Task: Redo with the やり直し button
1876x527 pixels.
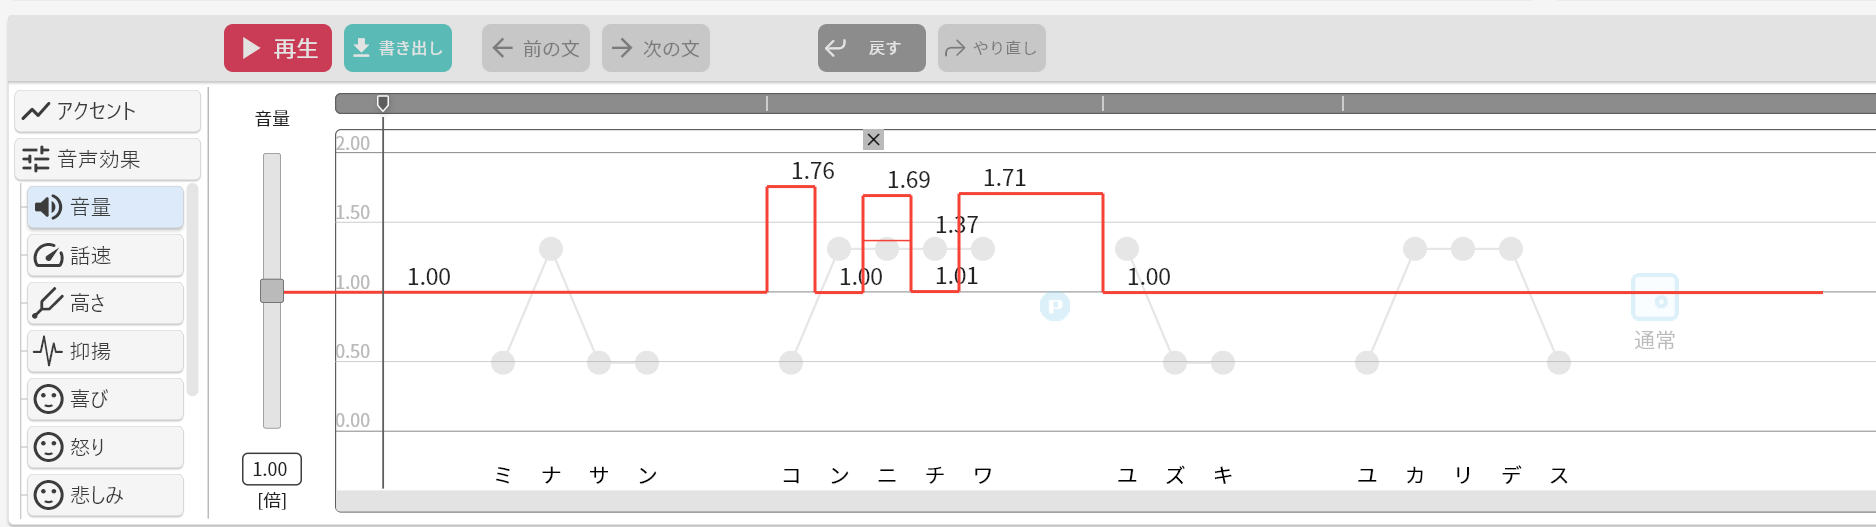Action: point(991,48)
